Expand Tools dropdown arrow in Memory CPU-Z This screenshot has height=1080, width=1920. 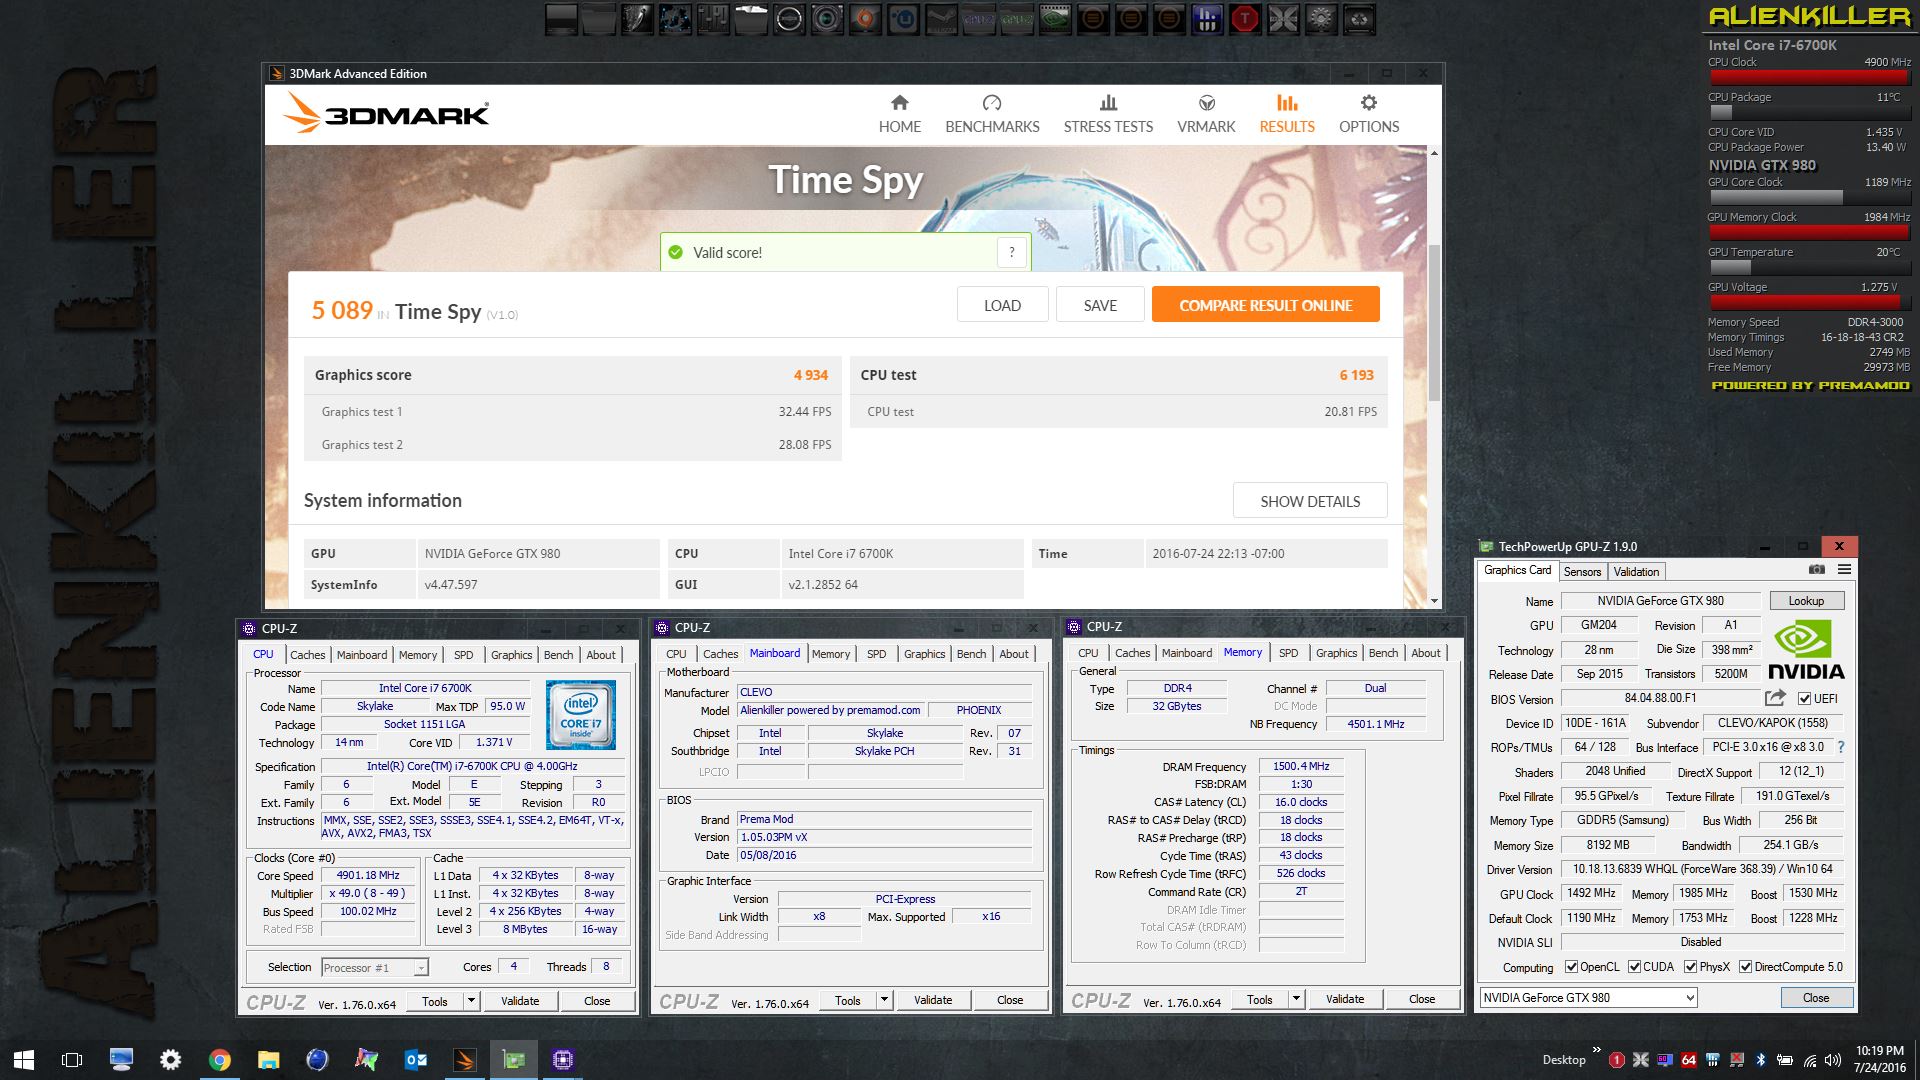(1296, 999)
